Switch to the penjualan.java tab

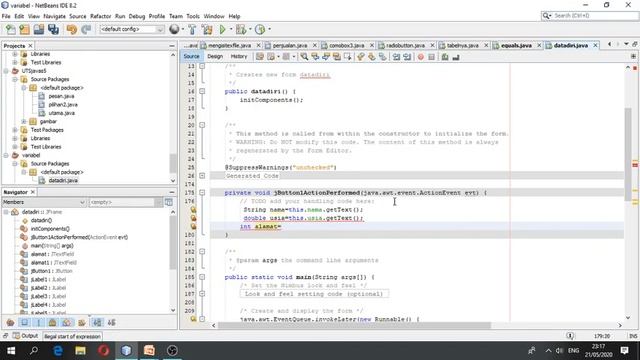[290, 45]
